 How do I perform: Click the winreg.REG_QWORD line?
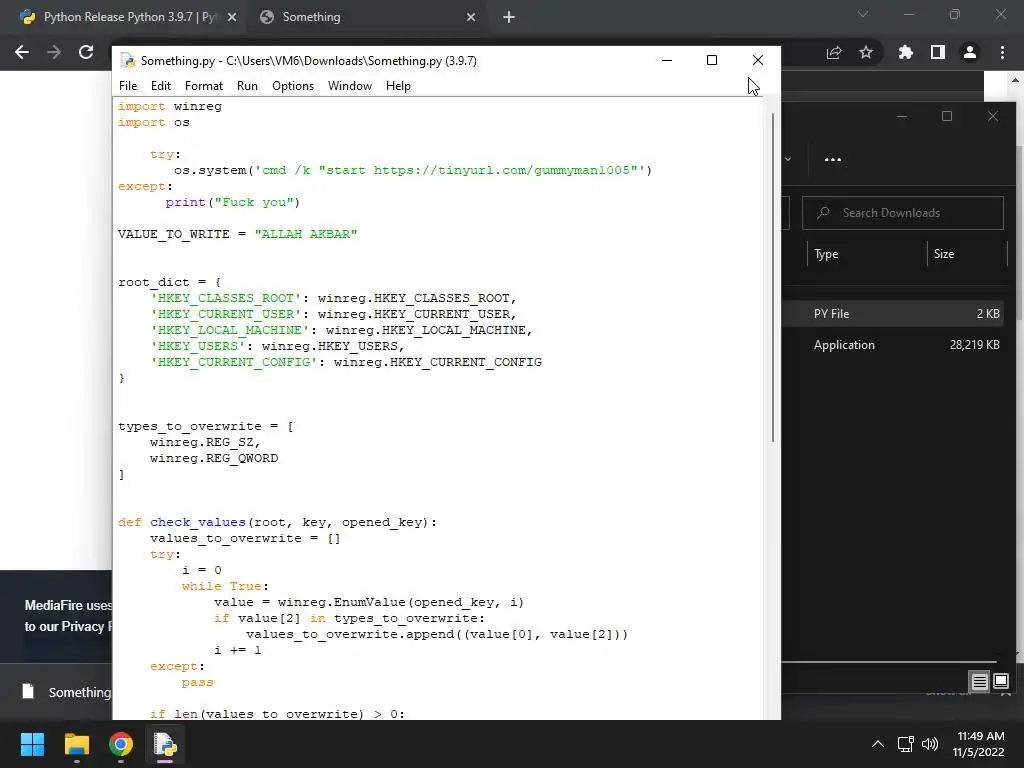pos(214,458)
